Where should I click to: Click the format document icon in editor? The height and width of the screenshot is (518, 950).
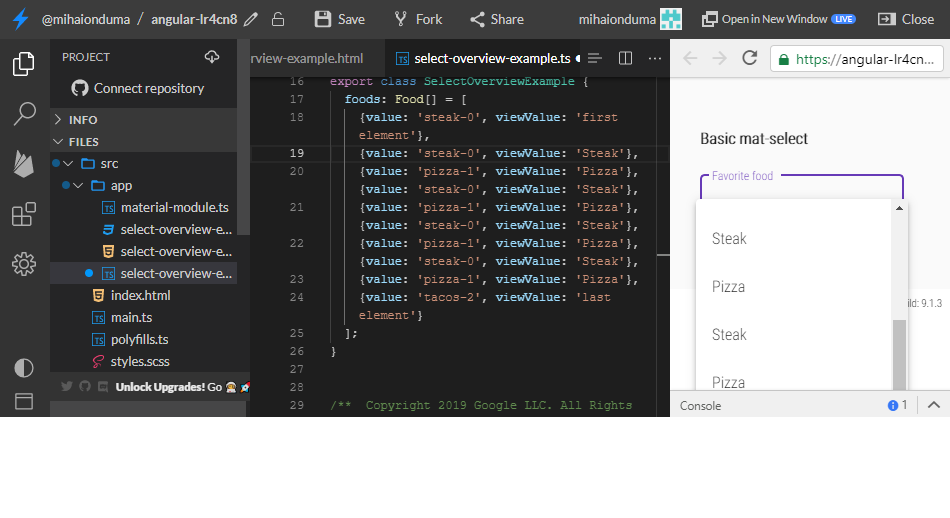(594, 58)
